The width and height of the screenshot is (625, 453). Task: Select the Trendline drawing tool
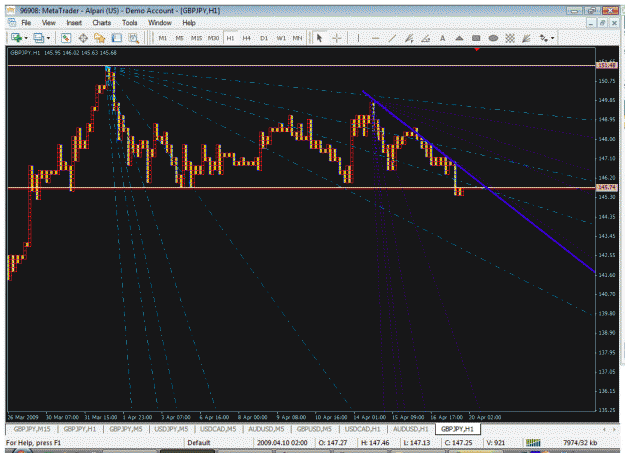coord(392,38)
